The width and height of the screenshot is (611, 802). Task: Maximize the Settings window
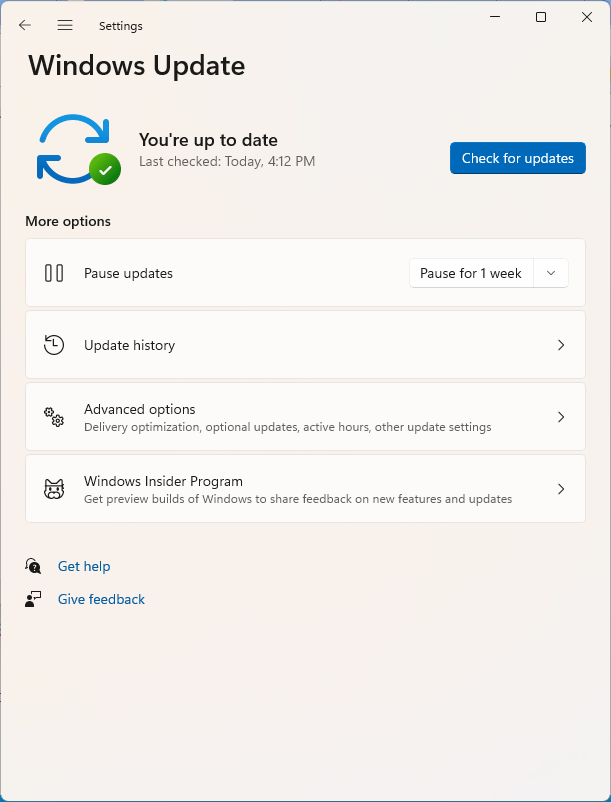541,17
